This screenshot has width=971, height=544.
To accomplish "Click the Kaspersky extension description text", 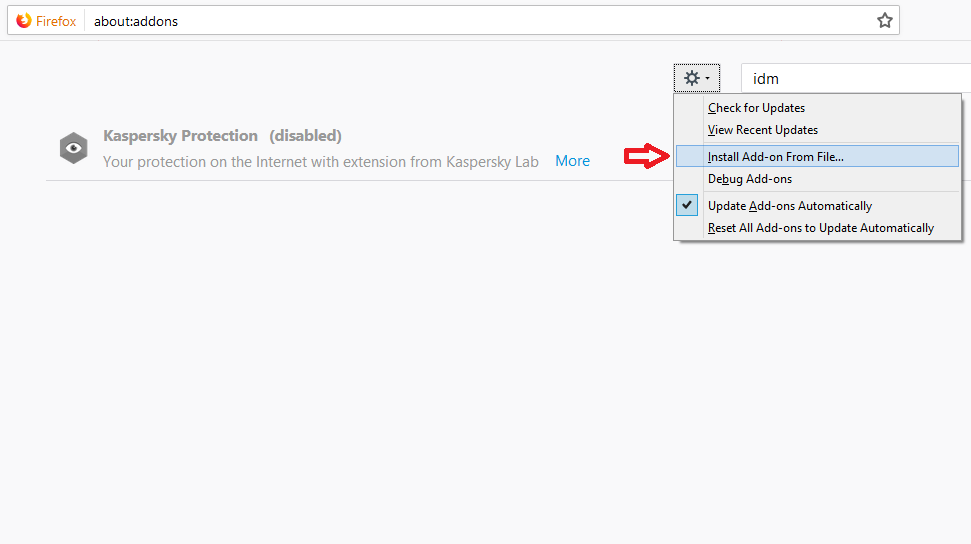I will pyautogui.click(x=320, y=161).
